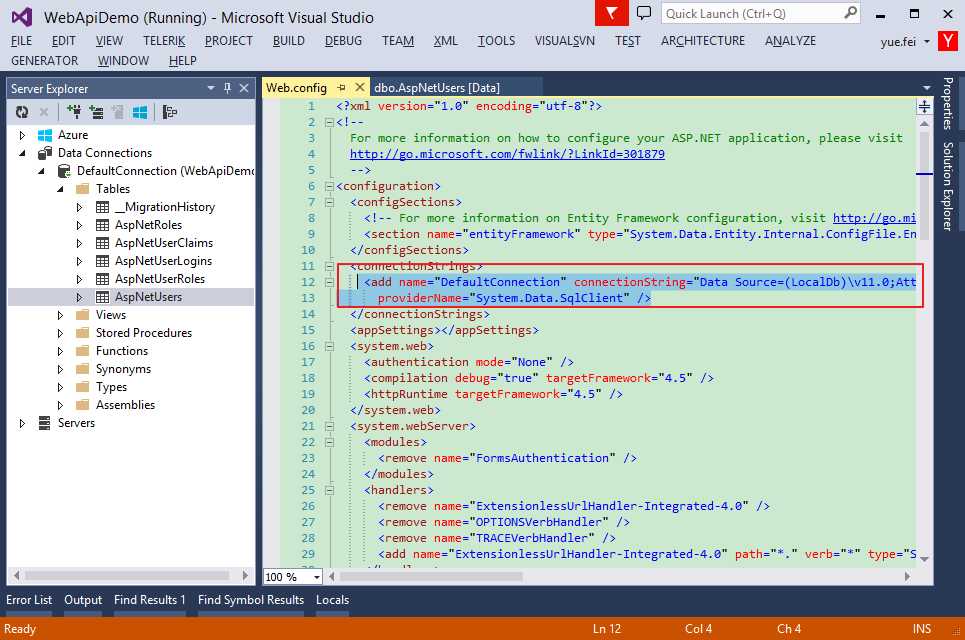This screenshot has height=640, width=965.
Task: Close the Web.config tab
Action: click(360, 87)
